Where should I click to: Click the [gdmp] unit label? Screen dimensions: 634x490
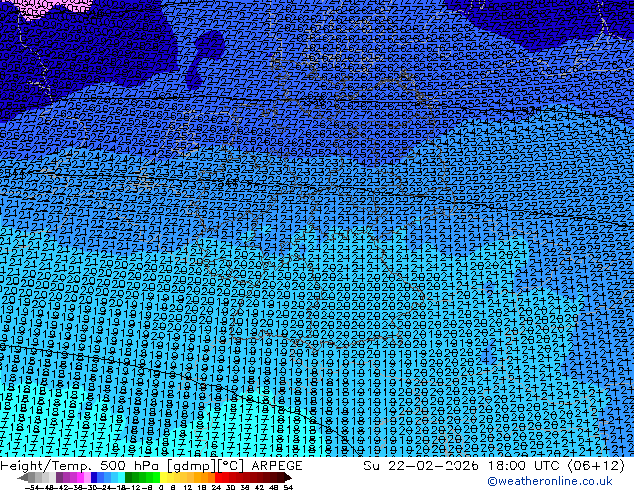pyautogui.click(x=192, y=466)
